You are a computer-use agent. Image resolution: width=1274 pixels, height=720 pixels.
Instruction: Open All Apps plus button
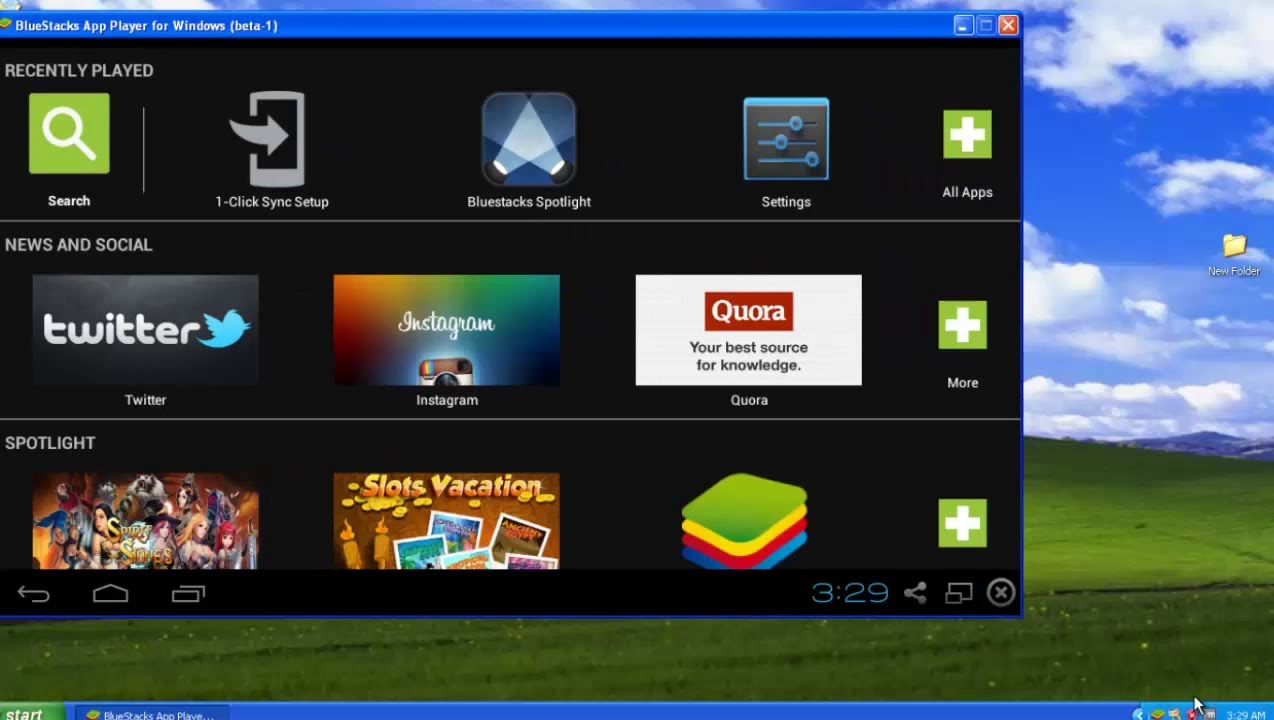pos(967,134)
